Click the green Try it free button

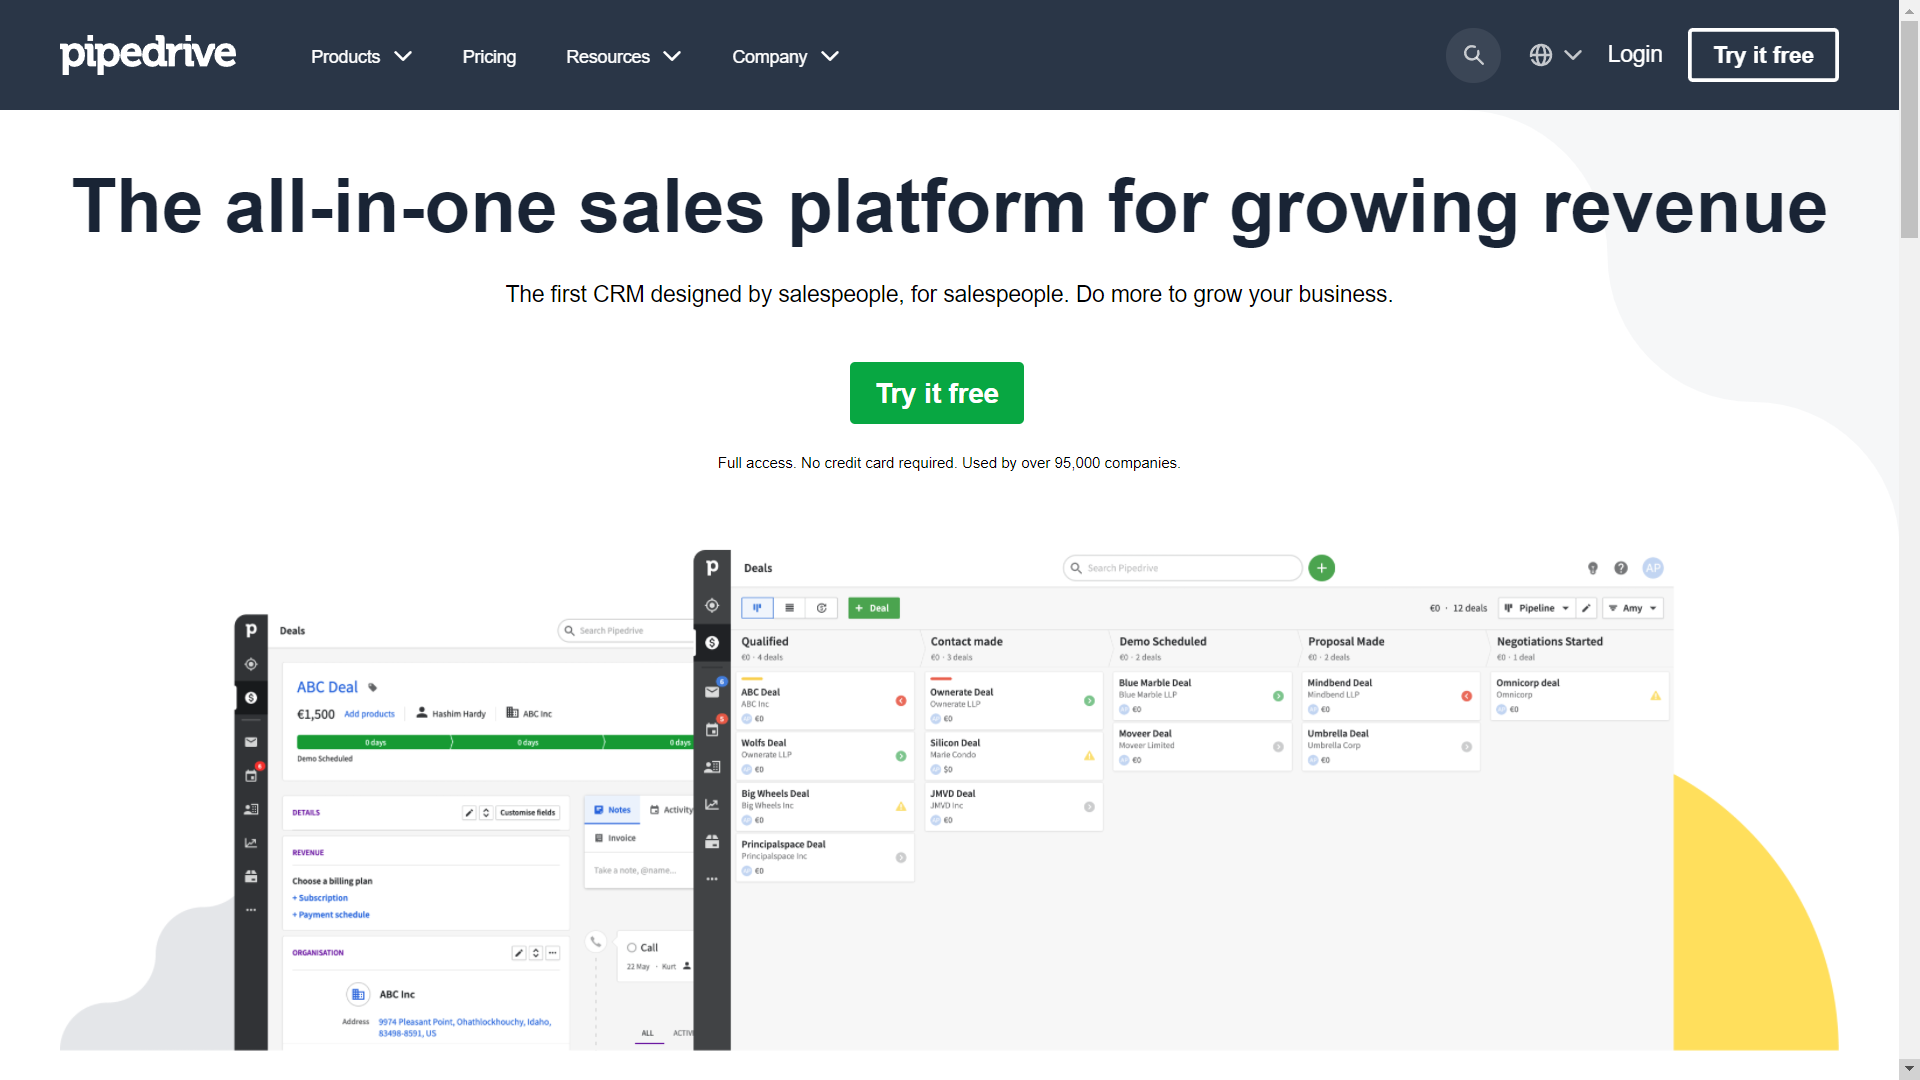[x=936, y=393]
